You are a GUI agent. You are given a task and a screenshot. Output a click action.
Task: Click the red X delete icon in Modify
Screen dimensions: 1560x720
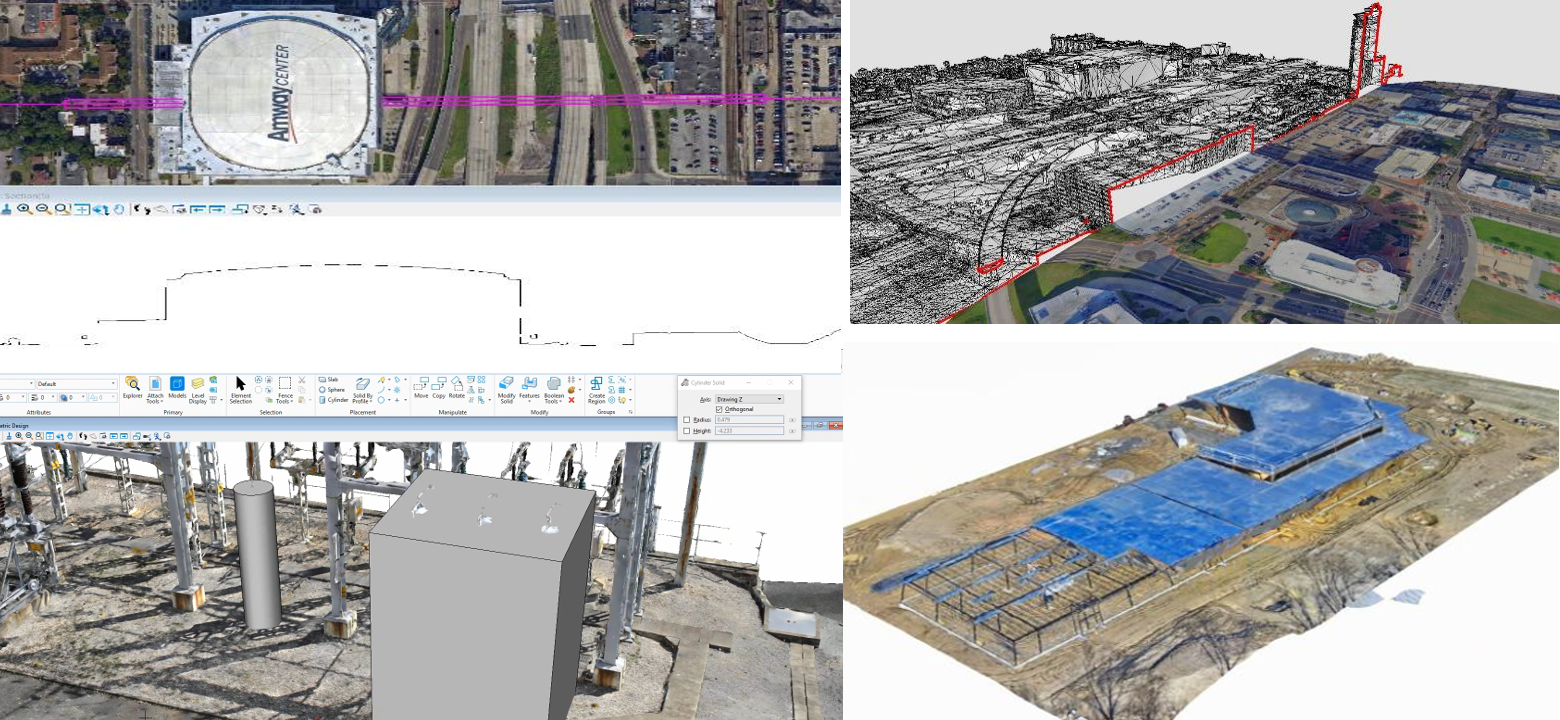point(572,400)
